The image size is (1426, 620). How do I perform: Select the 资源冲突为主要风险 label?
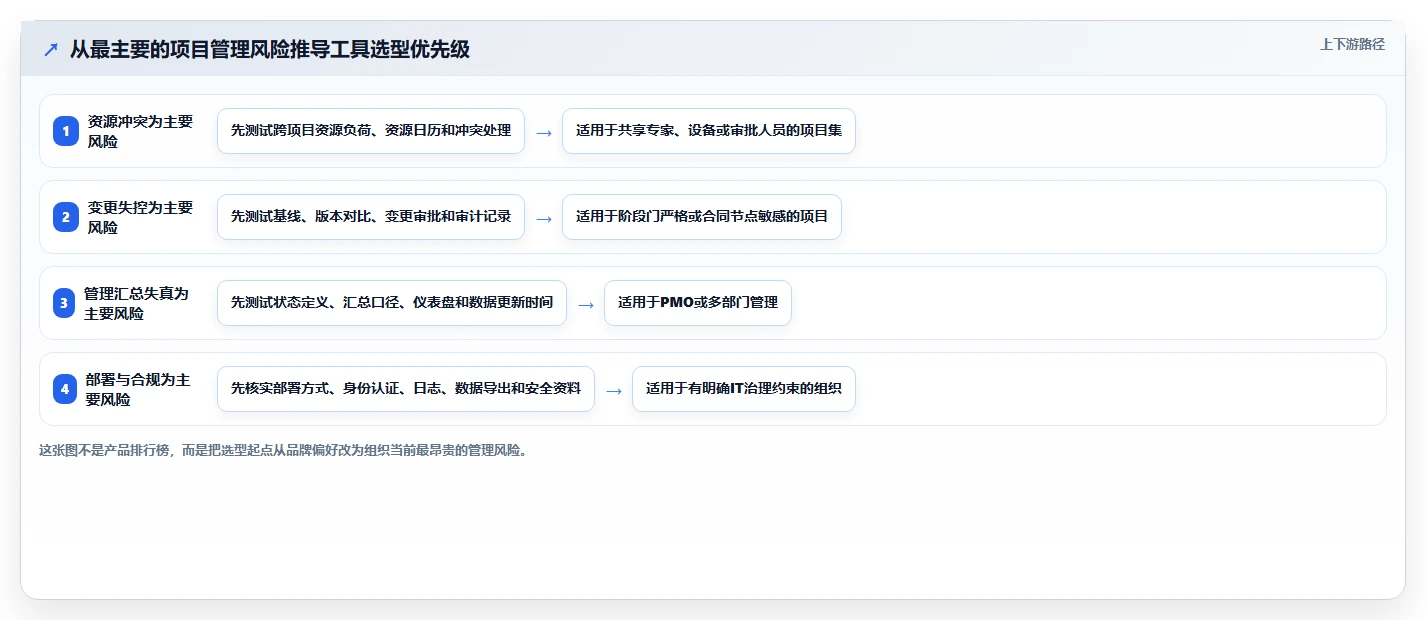point(140,131)
